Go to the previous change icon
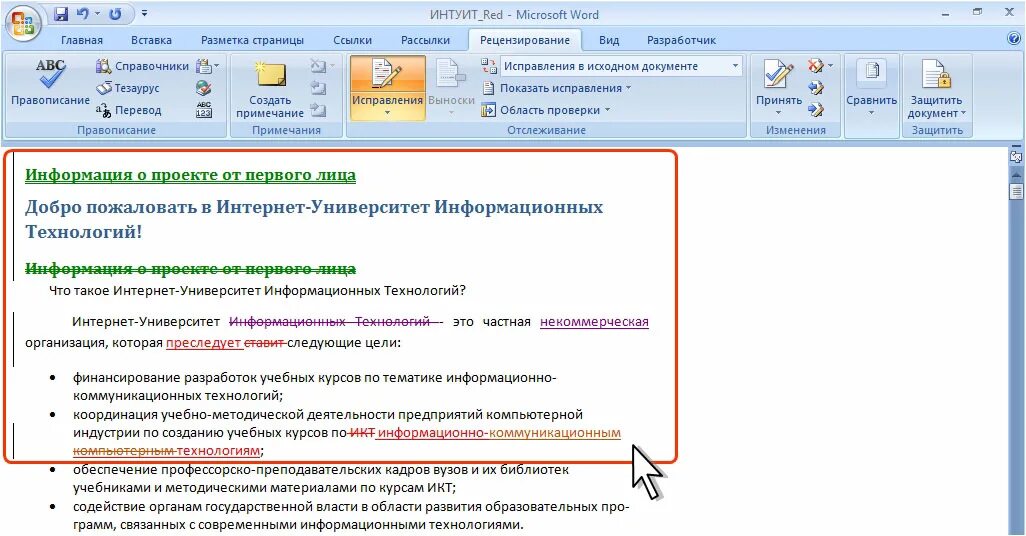The width and height of the screenshot is (1026, 536). [x=815, y=88]
